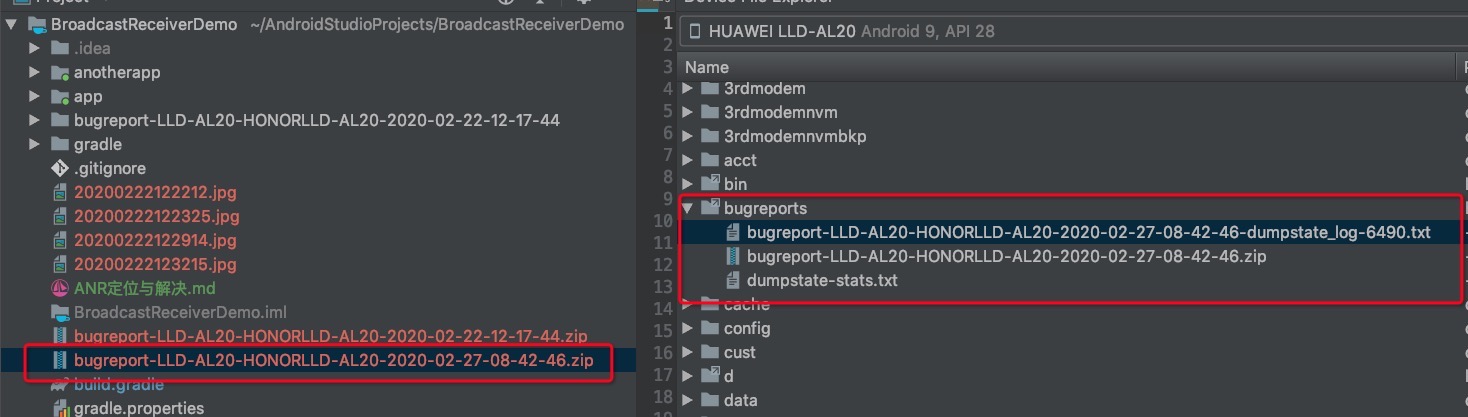Click archive icon of bugreport 02-22-12-17-44.zip

pos(59,336)
